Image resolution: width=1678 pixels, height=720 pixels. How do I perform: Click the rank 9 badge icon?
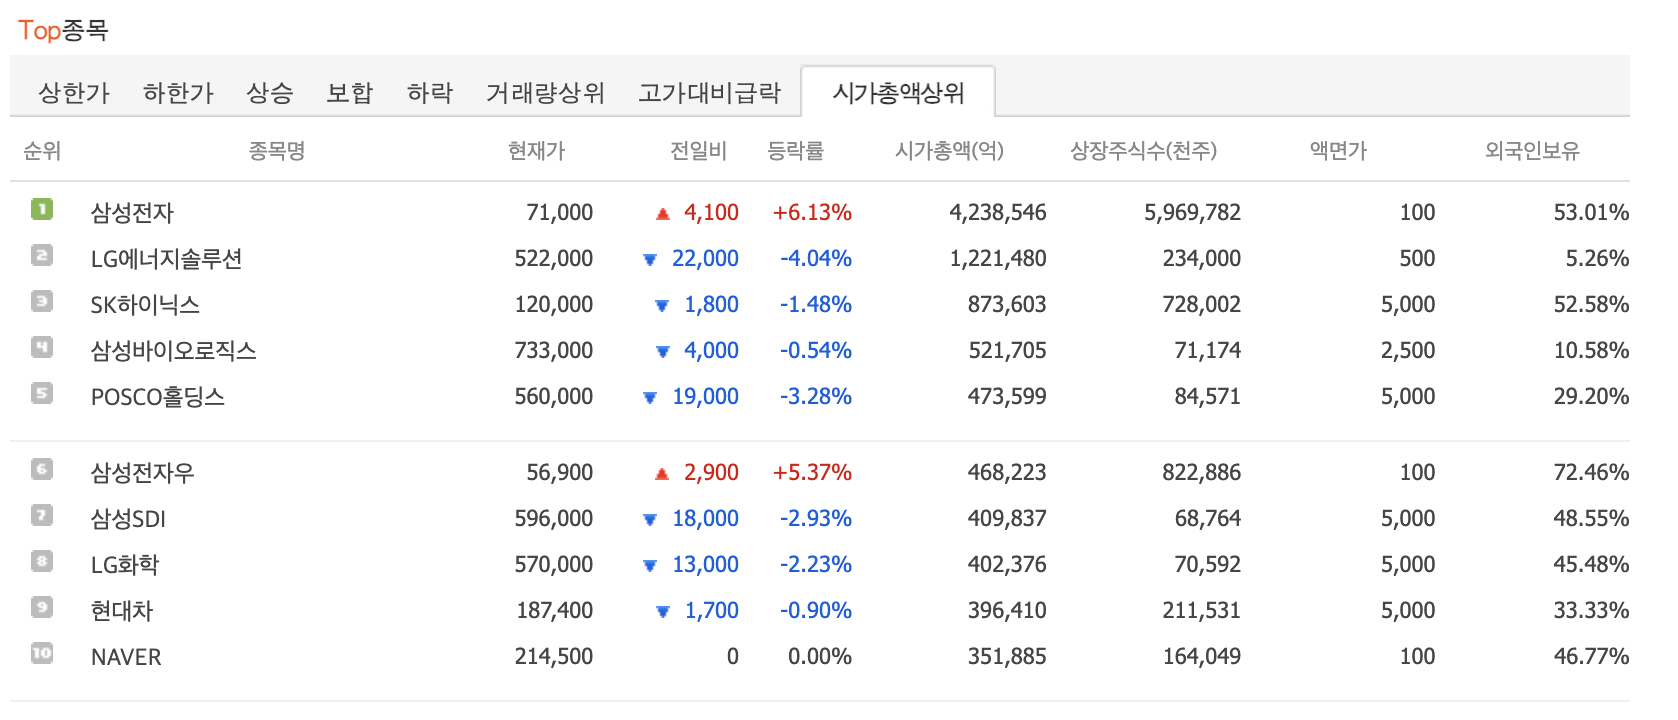pos(42,607)
